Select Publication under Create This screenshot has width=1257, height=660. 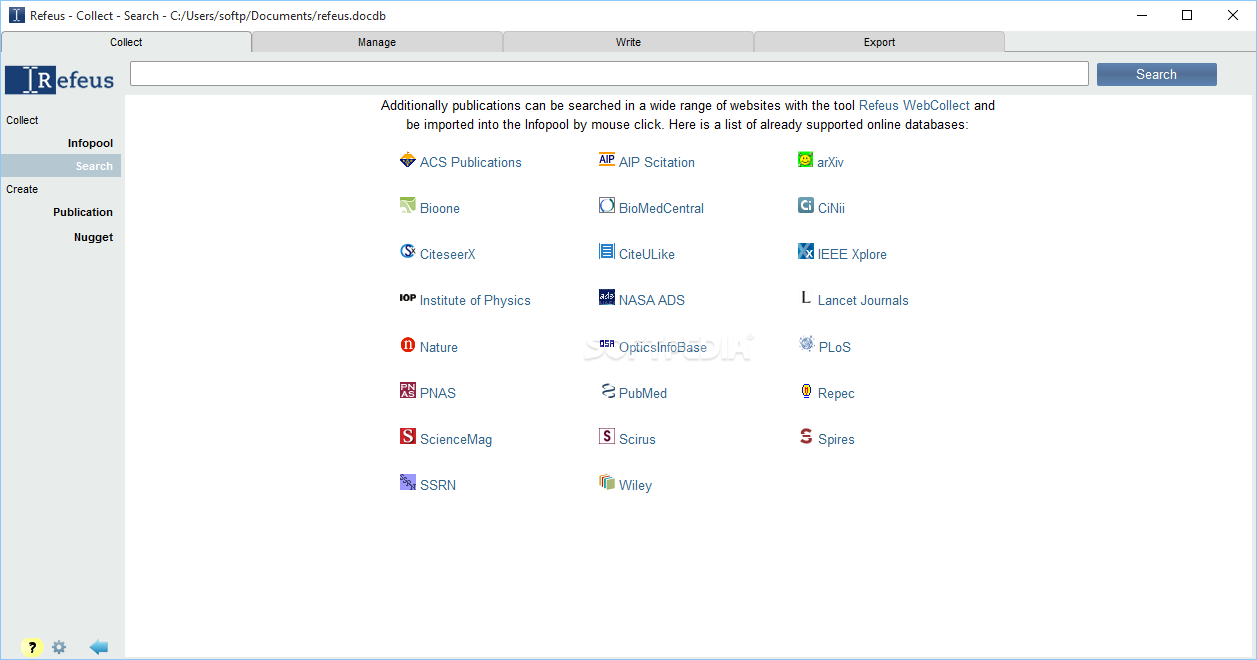tap(83, 212)
